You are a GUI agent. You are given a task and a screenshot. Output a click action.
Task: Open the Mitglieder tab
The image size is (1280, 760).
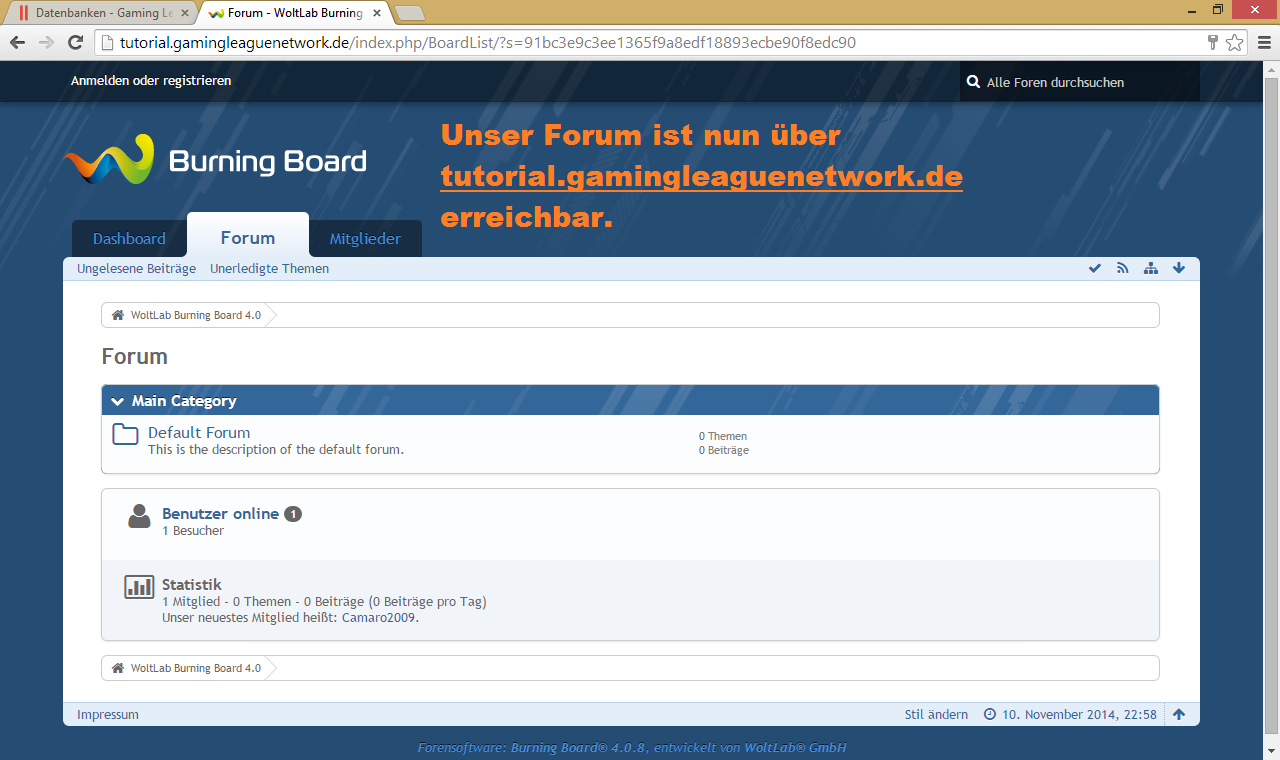[365, 239]
